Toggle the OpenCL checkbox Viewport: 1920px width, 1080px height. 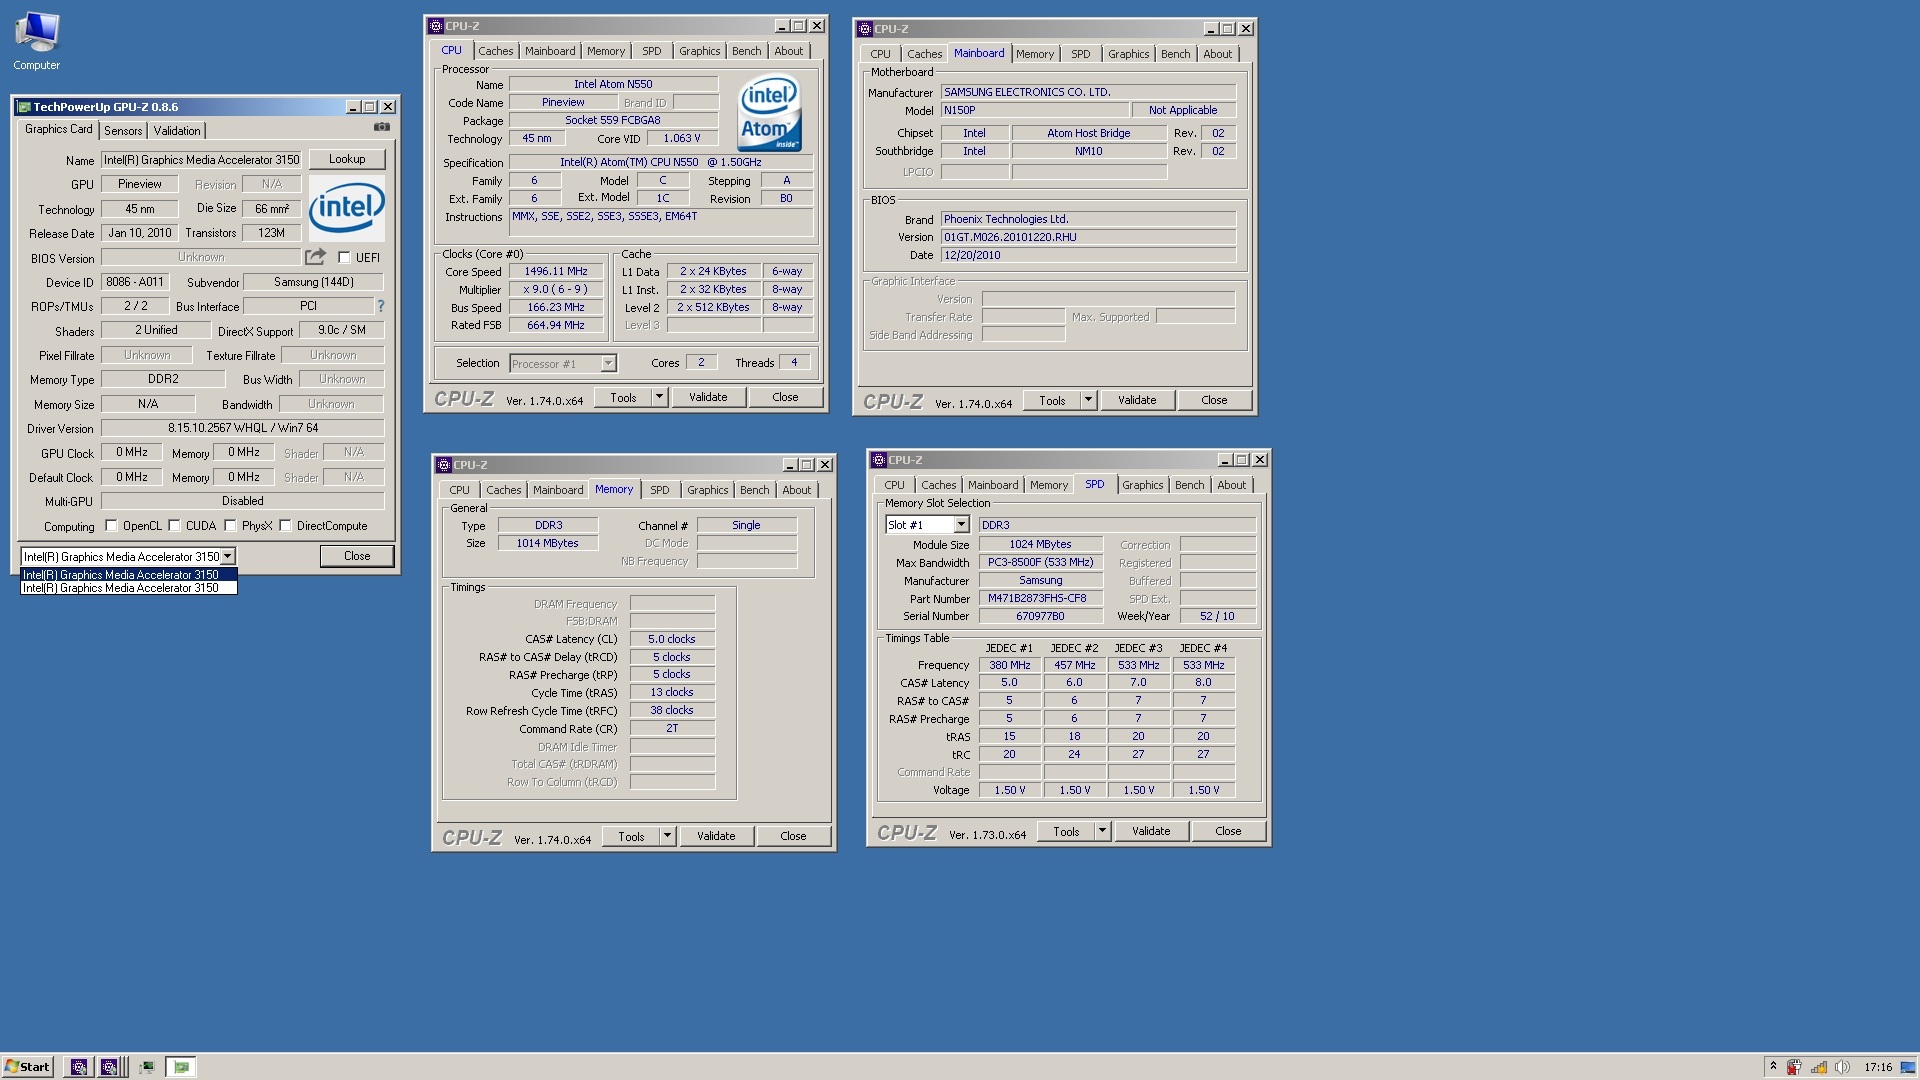pyautogui.click(x=111, y=526)
